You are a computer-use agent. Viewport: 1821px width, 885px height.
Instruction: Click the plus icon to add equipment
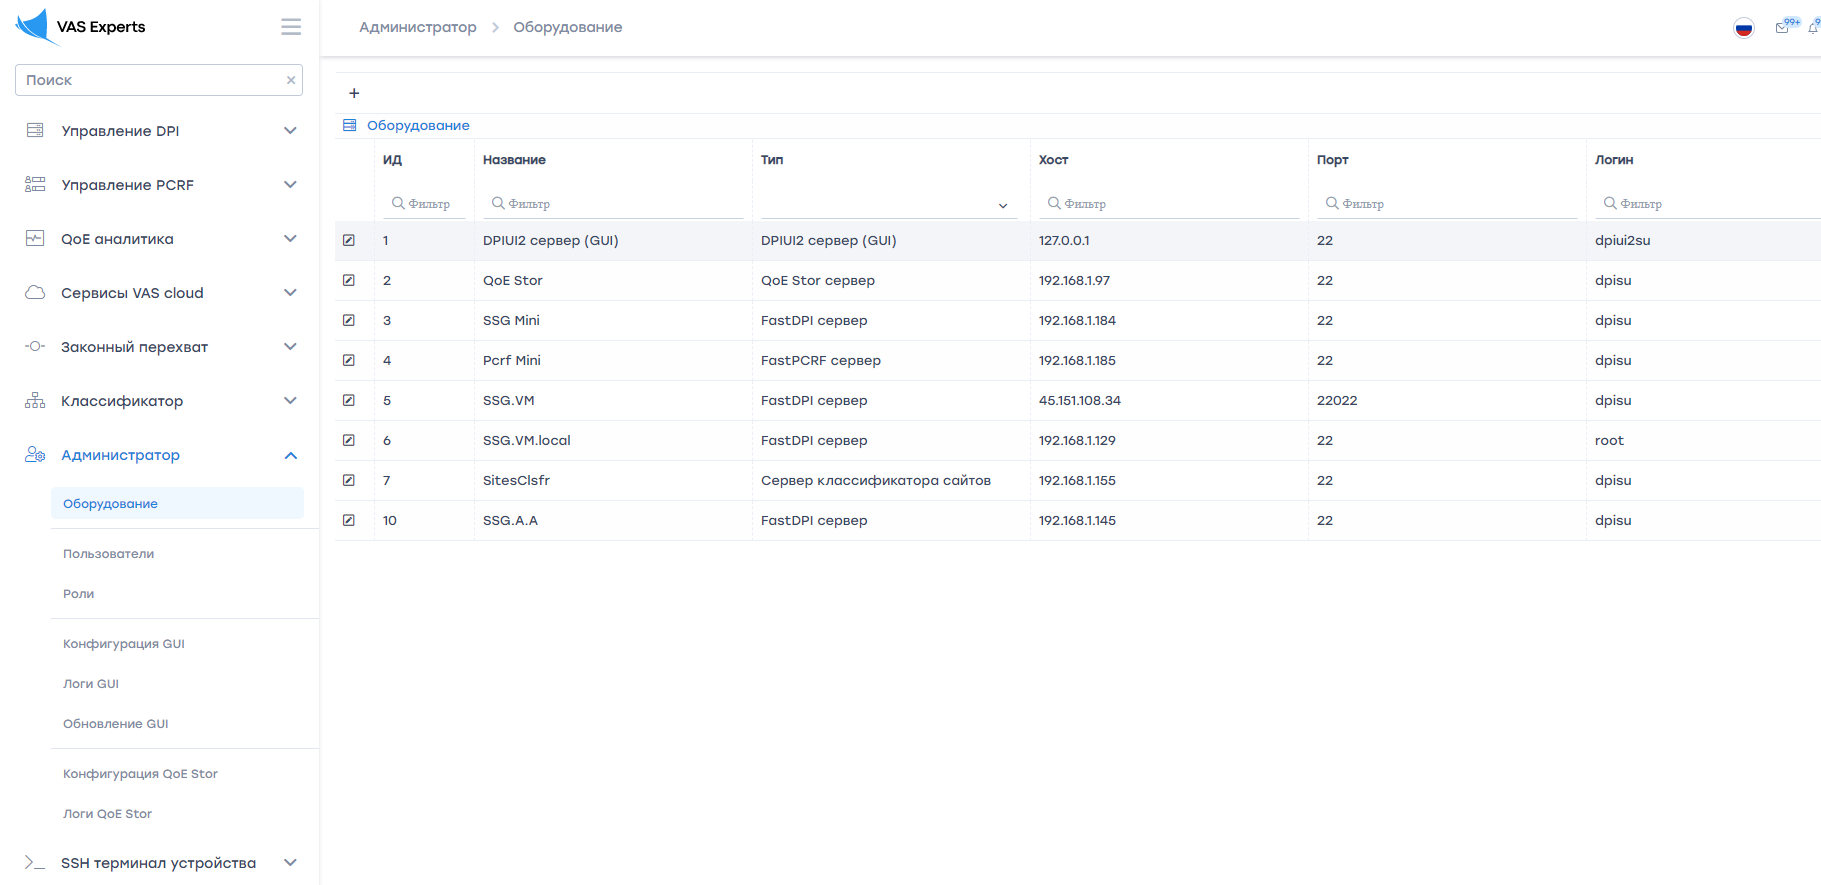(354, 93)
